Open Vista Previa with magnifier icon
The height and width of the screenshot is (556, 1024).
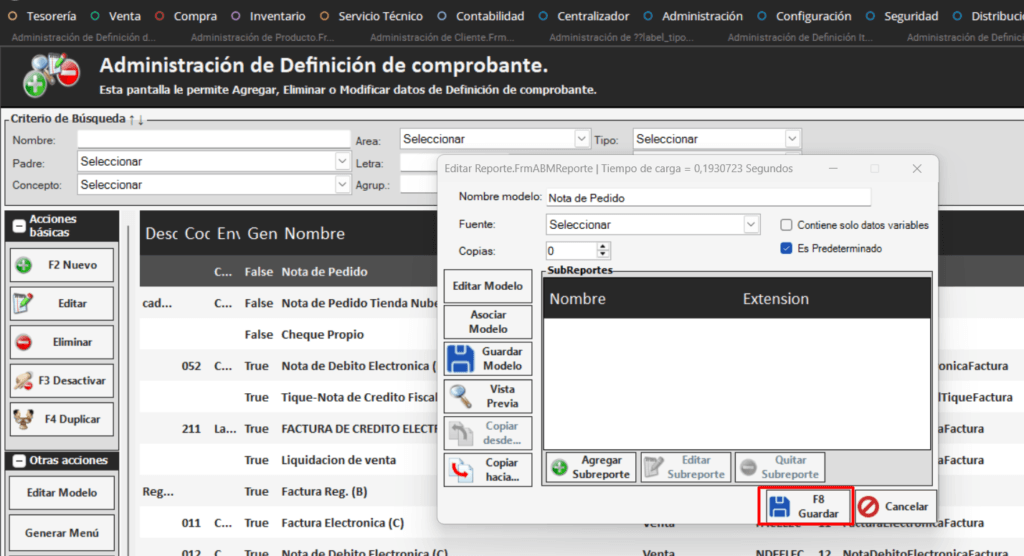(461, 397)
